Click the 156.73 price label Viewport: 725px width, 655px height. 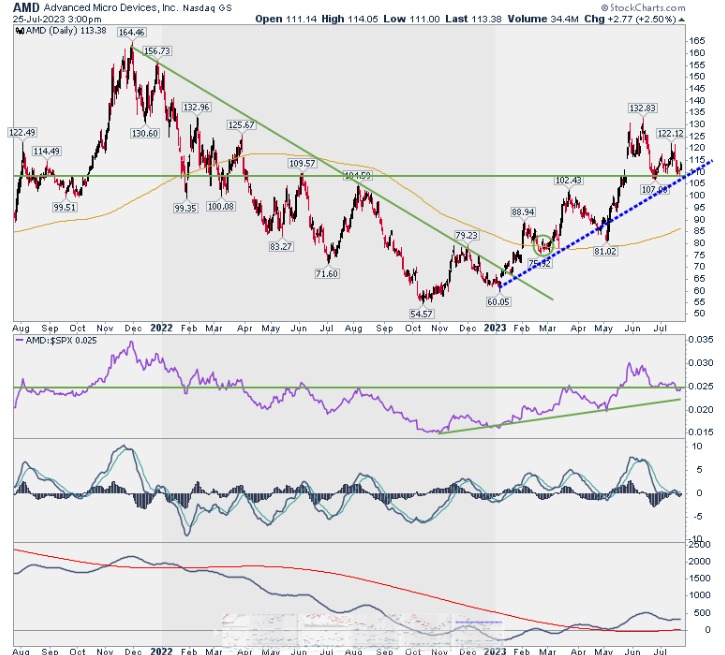(x=157, y=51)
